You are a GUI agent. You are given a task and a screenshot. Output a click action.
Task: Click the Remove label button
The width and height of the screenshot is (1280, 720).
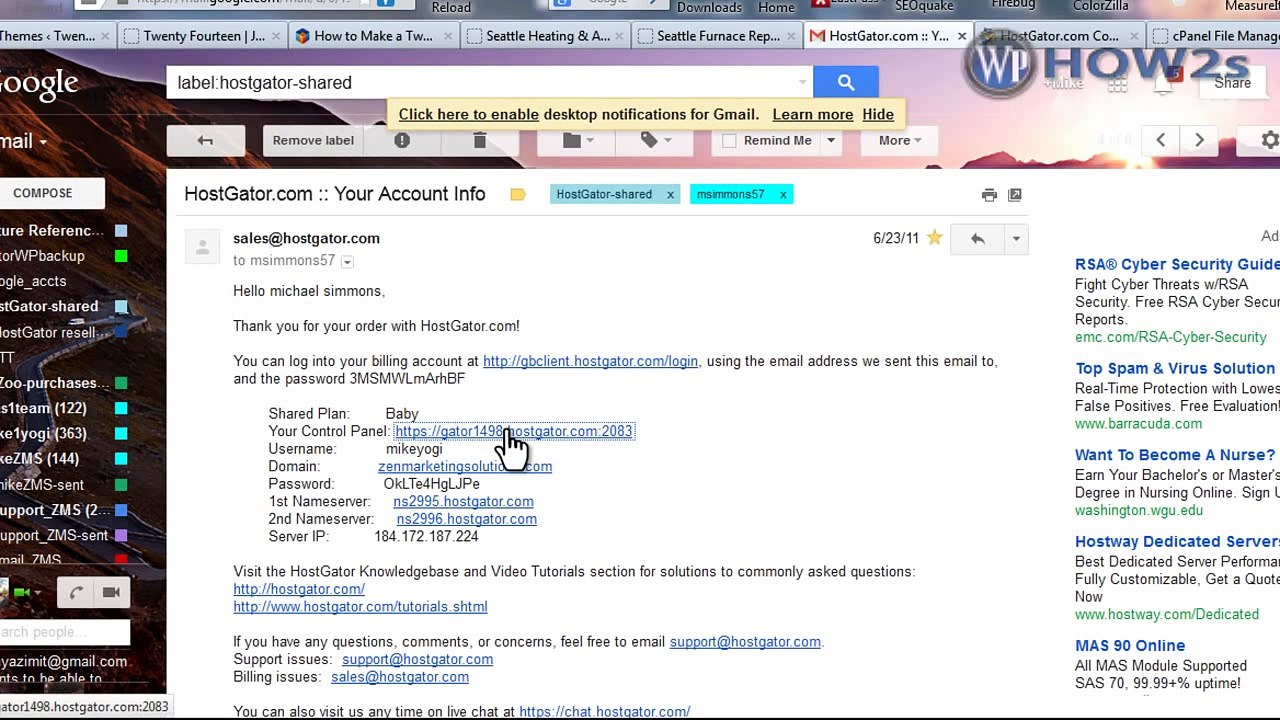click(x=313, y=141)
